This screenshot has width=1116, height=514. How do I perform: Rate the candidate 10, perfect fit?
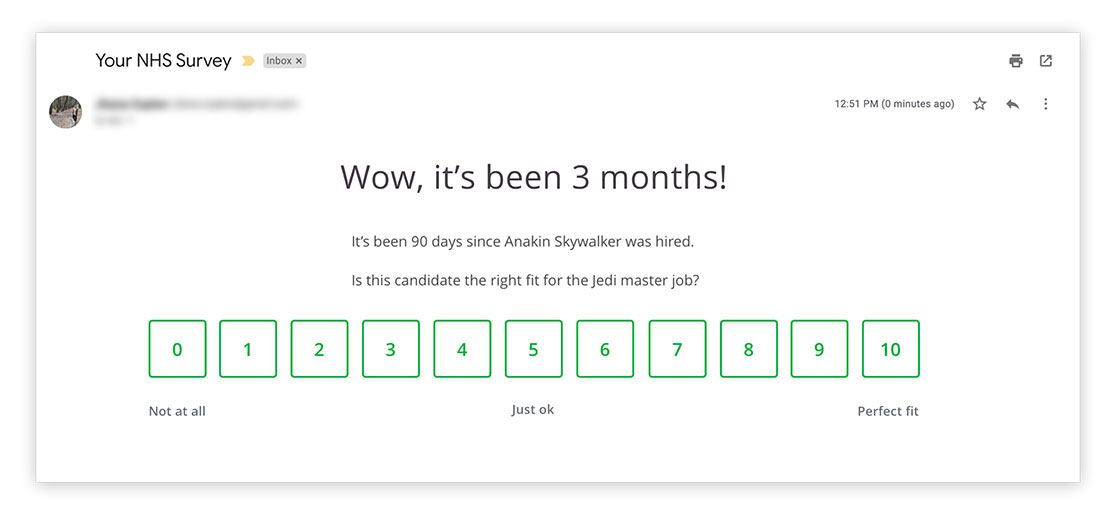890,349
